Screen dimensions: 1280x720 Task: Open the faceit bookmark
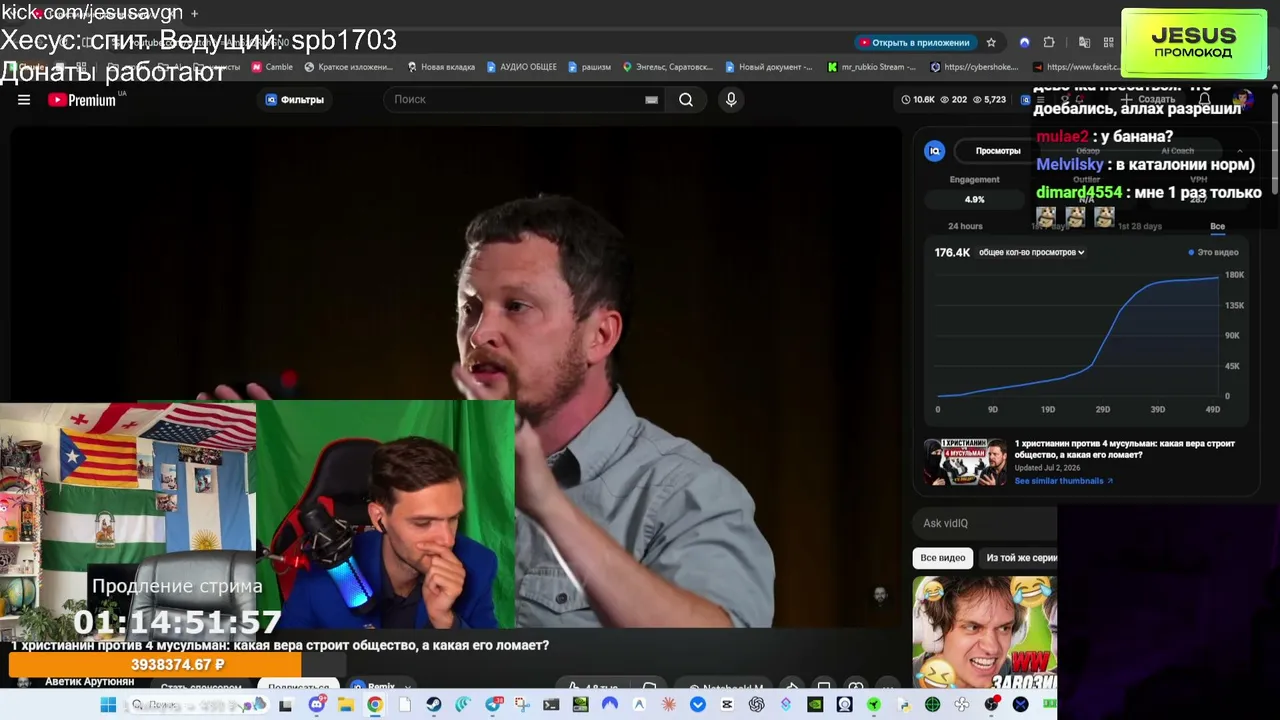(x=1076, y=67)
